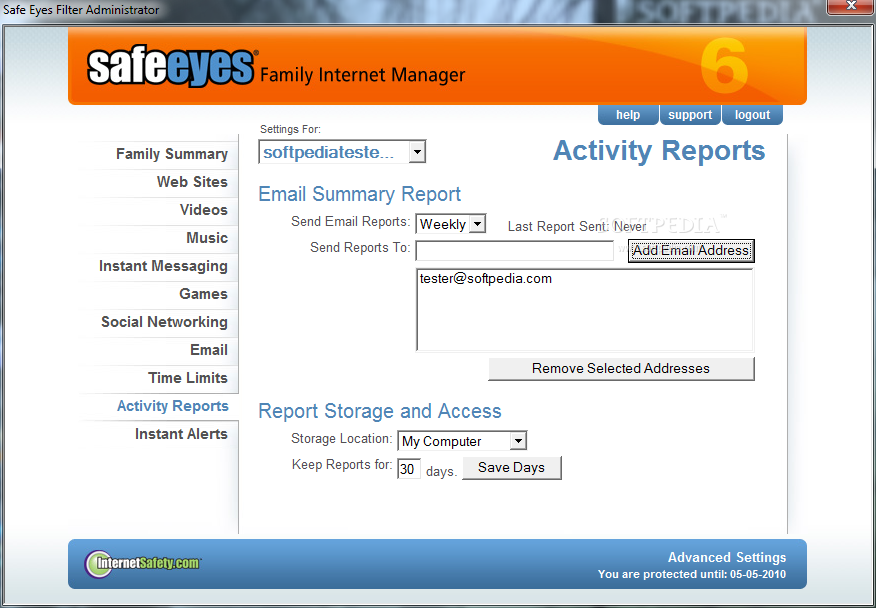Click the help tab

[628, 115]
